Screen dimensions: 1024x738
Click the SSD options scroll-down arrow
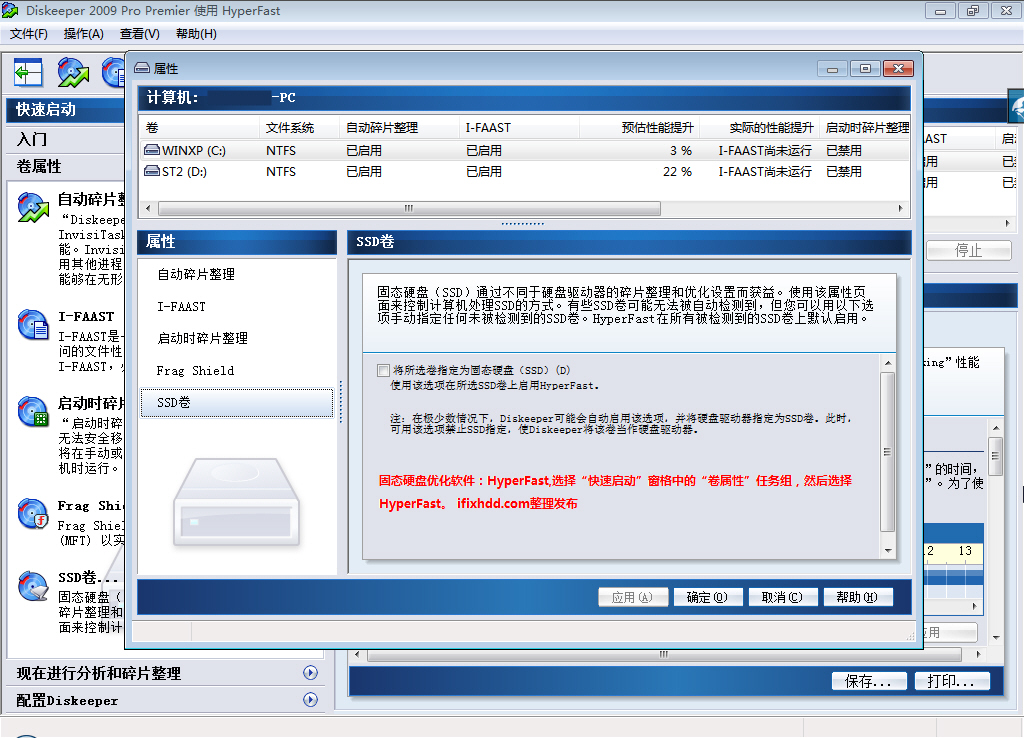tap(888, 551)
